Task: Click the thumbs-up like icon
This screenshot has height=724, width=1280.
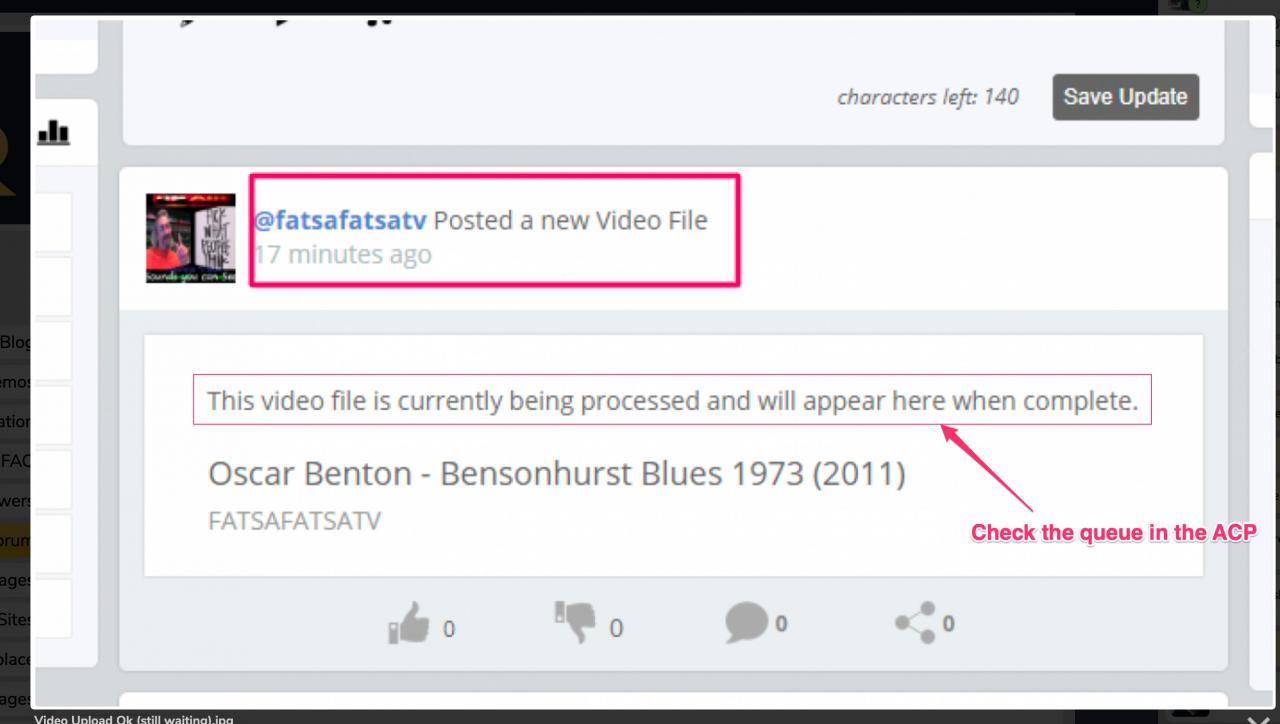Action: point(408,625)
